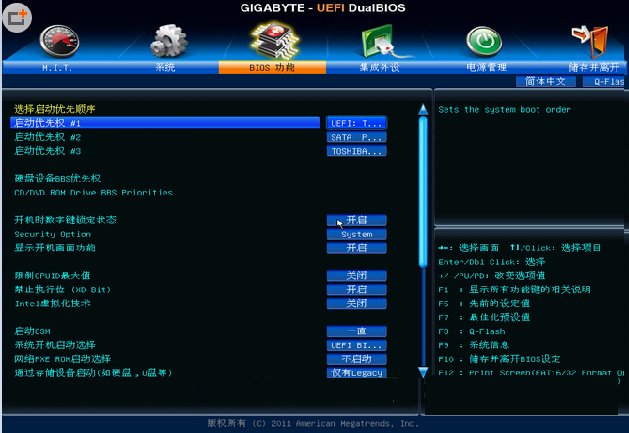Click the scroll up arrow
The image size is (629, 433).
(423, 109)
